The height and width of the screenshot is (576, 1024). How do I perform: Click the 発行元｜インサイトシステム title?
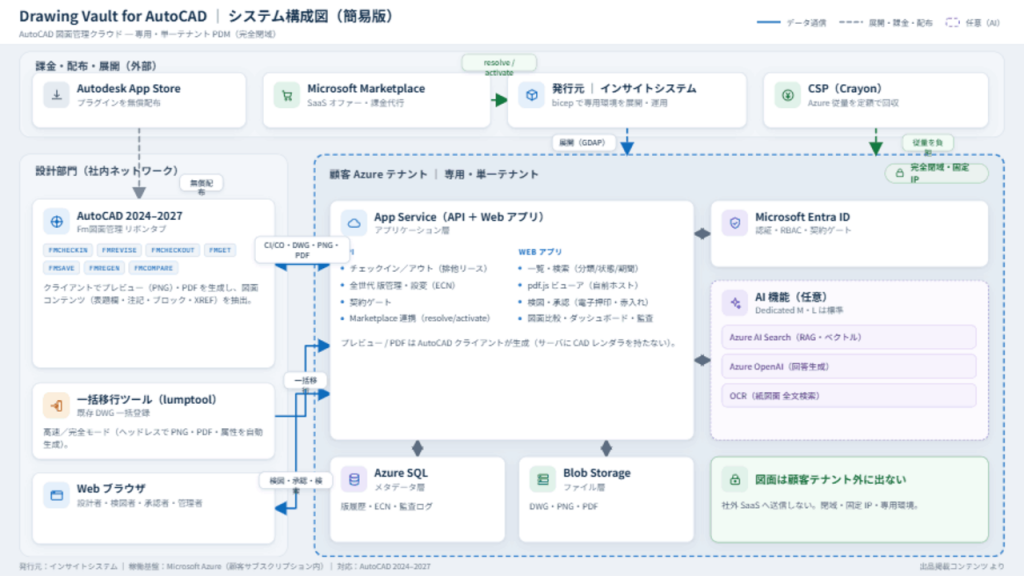coord(624,89)
